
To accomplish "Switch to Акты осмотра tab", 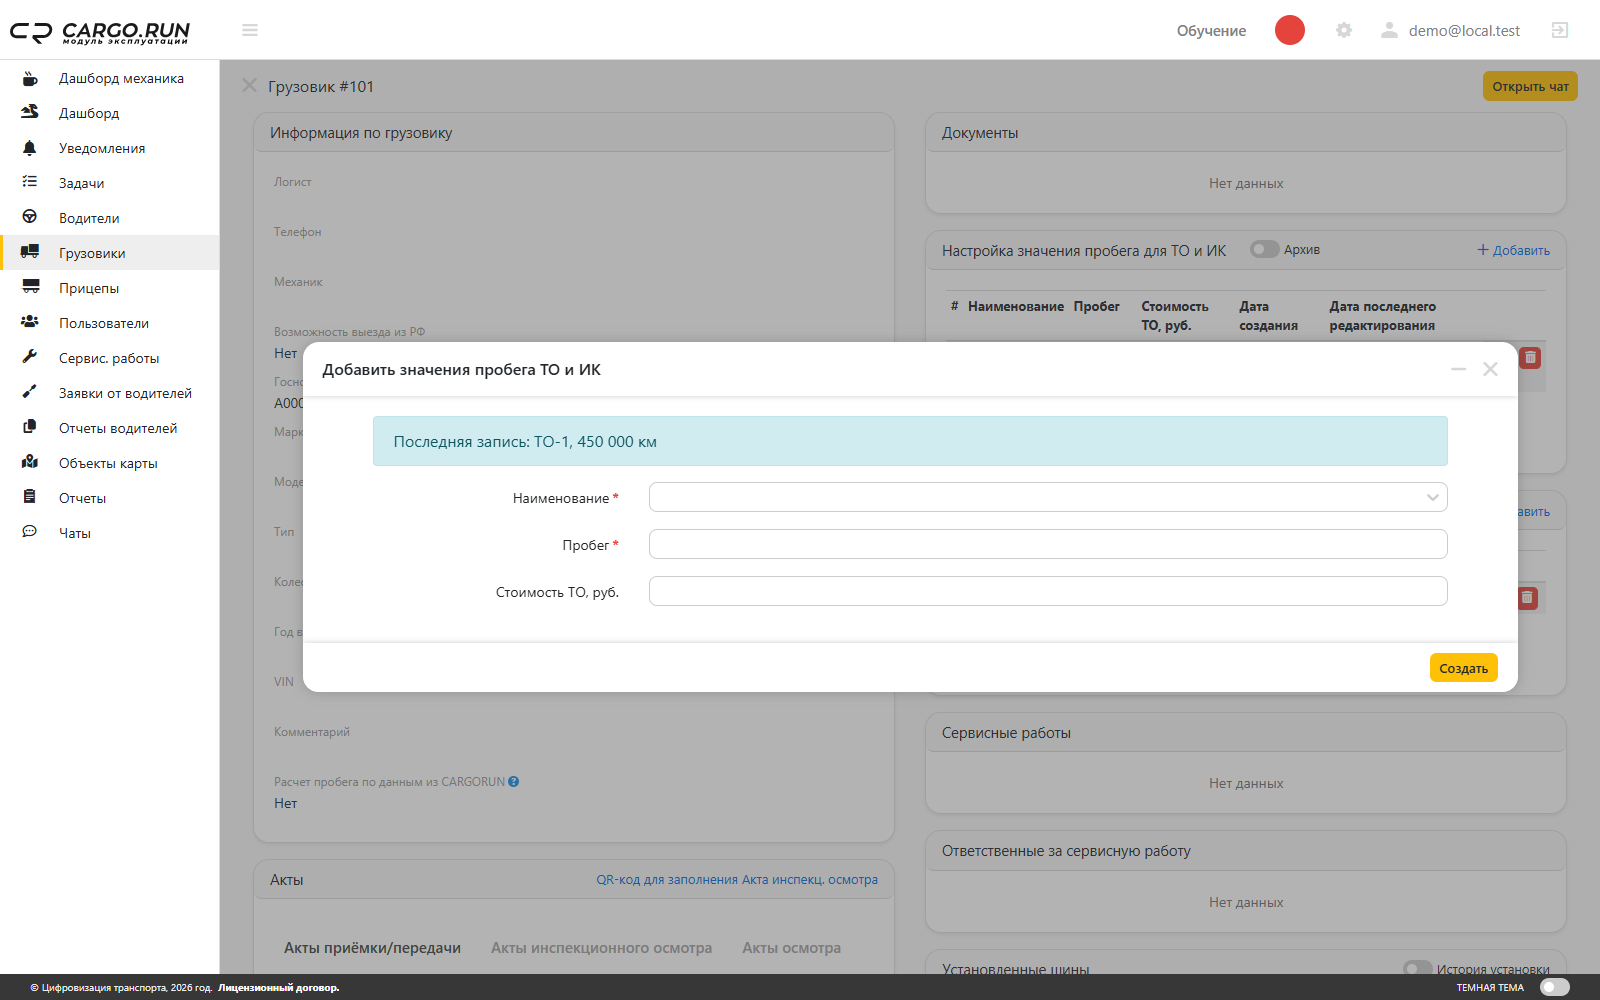I will [791, 948].
